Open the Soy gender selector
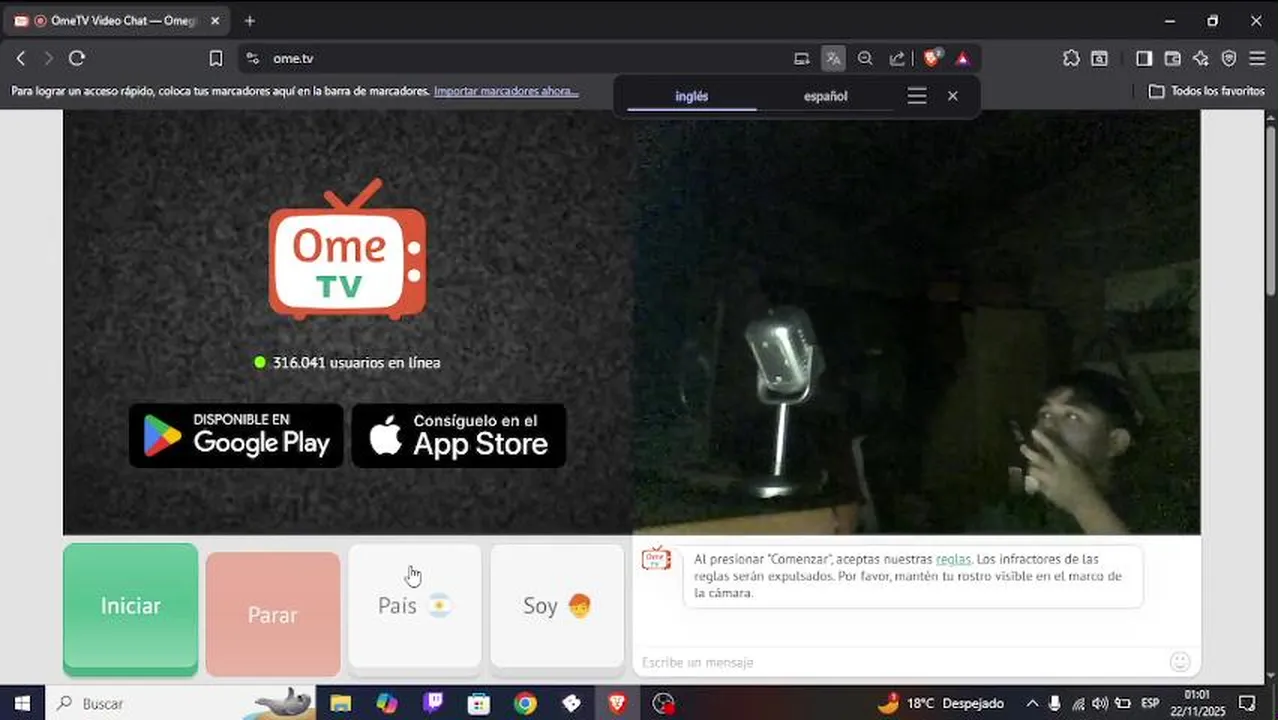The image size is (1278, 720). (557, 606)
